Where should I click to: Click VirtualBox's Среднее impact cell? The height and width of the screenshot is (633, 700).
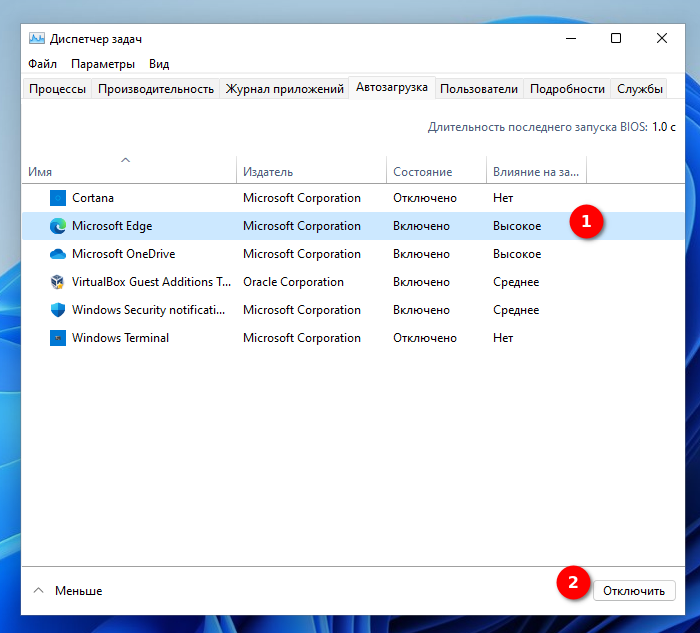tap(516, 282)
